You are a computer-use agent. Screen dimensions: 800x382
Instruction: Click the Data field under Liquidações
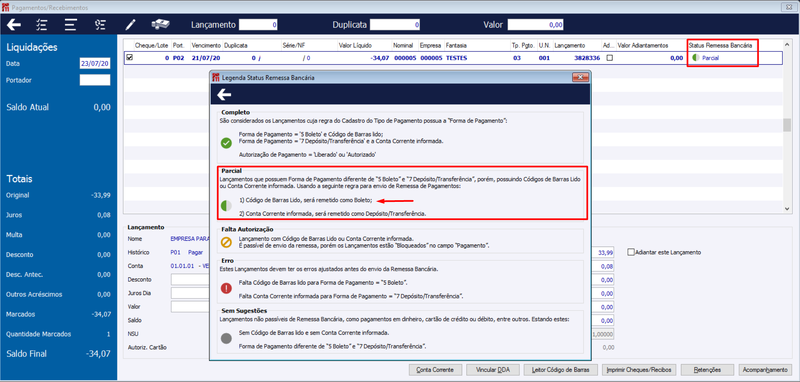[94, 64]
